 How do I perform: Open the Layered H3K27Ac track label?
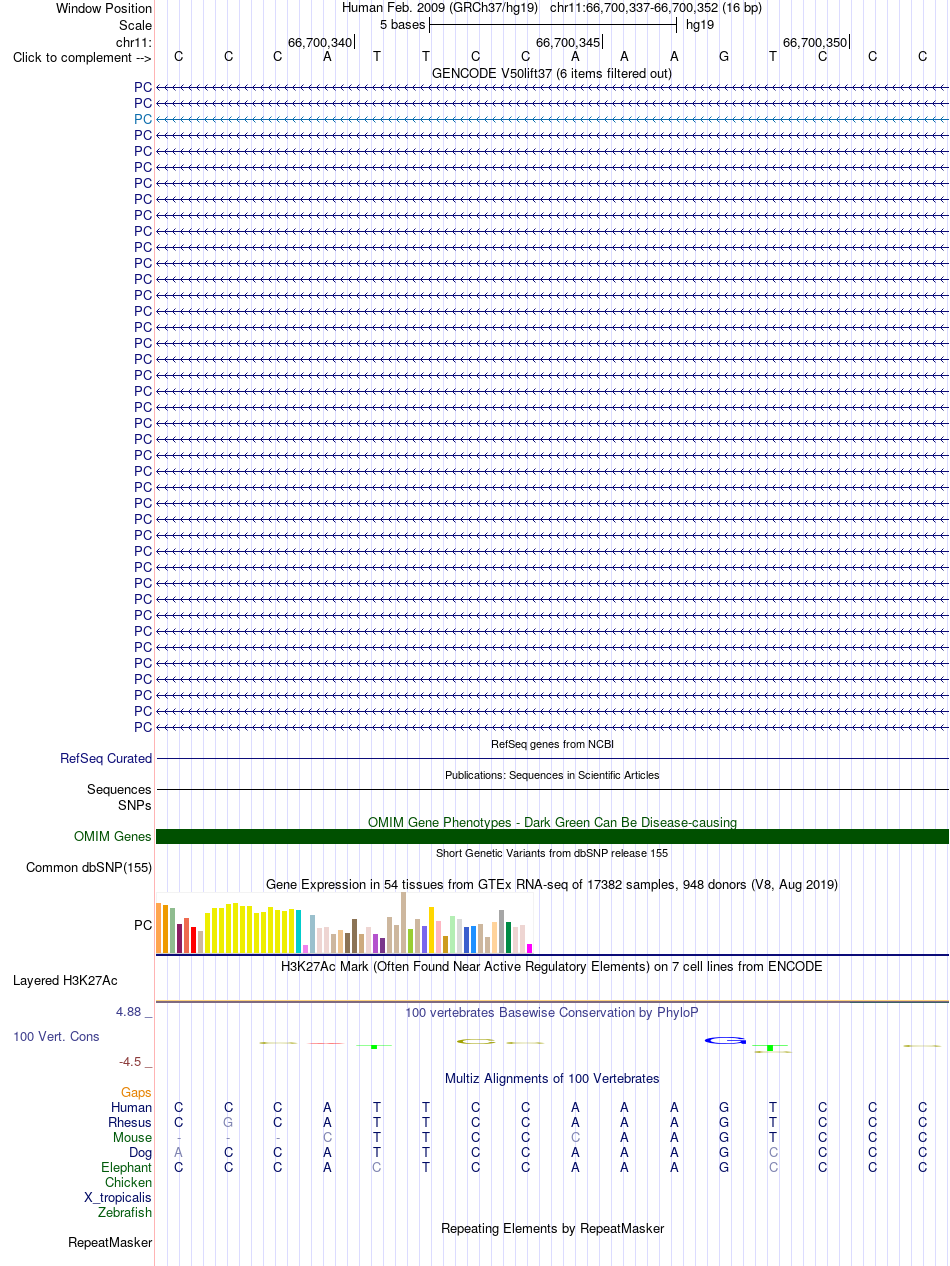(x=65, y=981)
